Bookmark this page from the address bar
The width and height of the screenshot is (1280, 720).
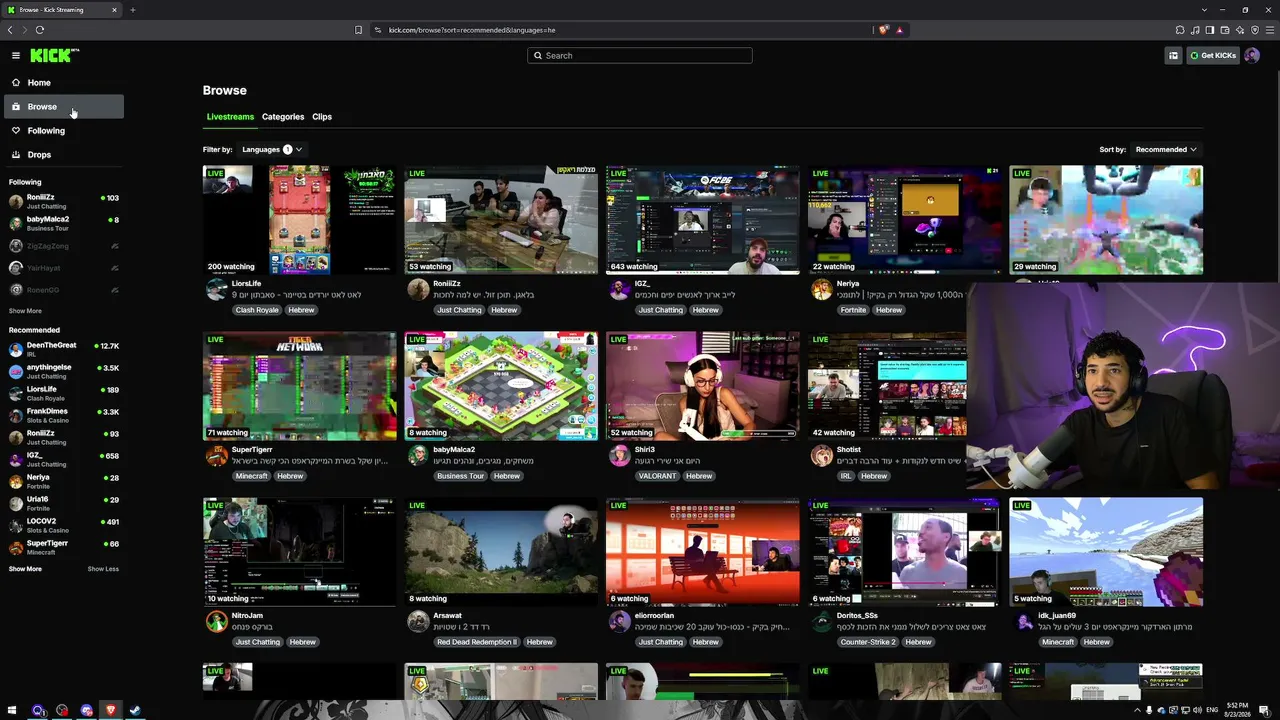click(359, 30)
